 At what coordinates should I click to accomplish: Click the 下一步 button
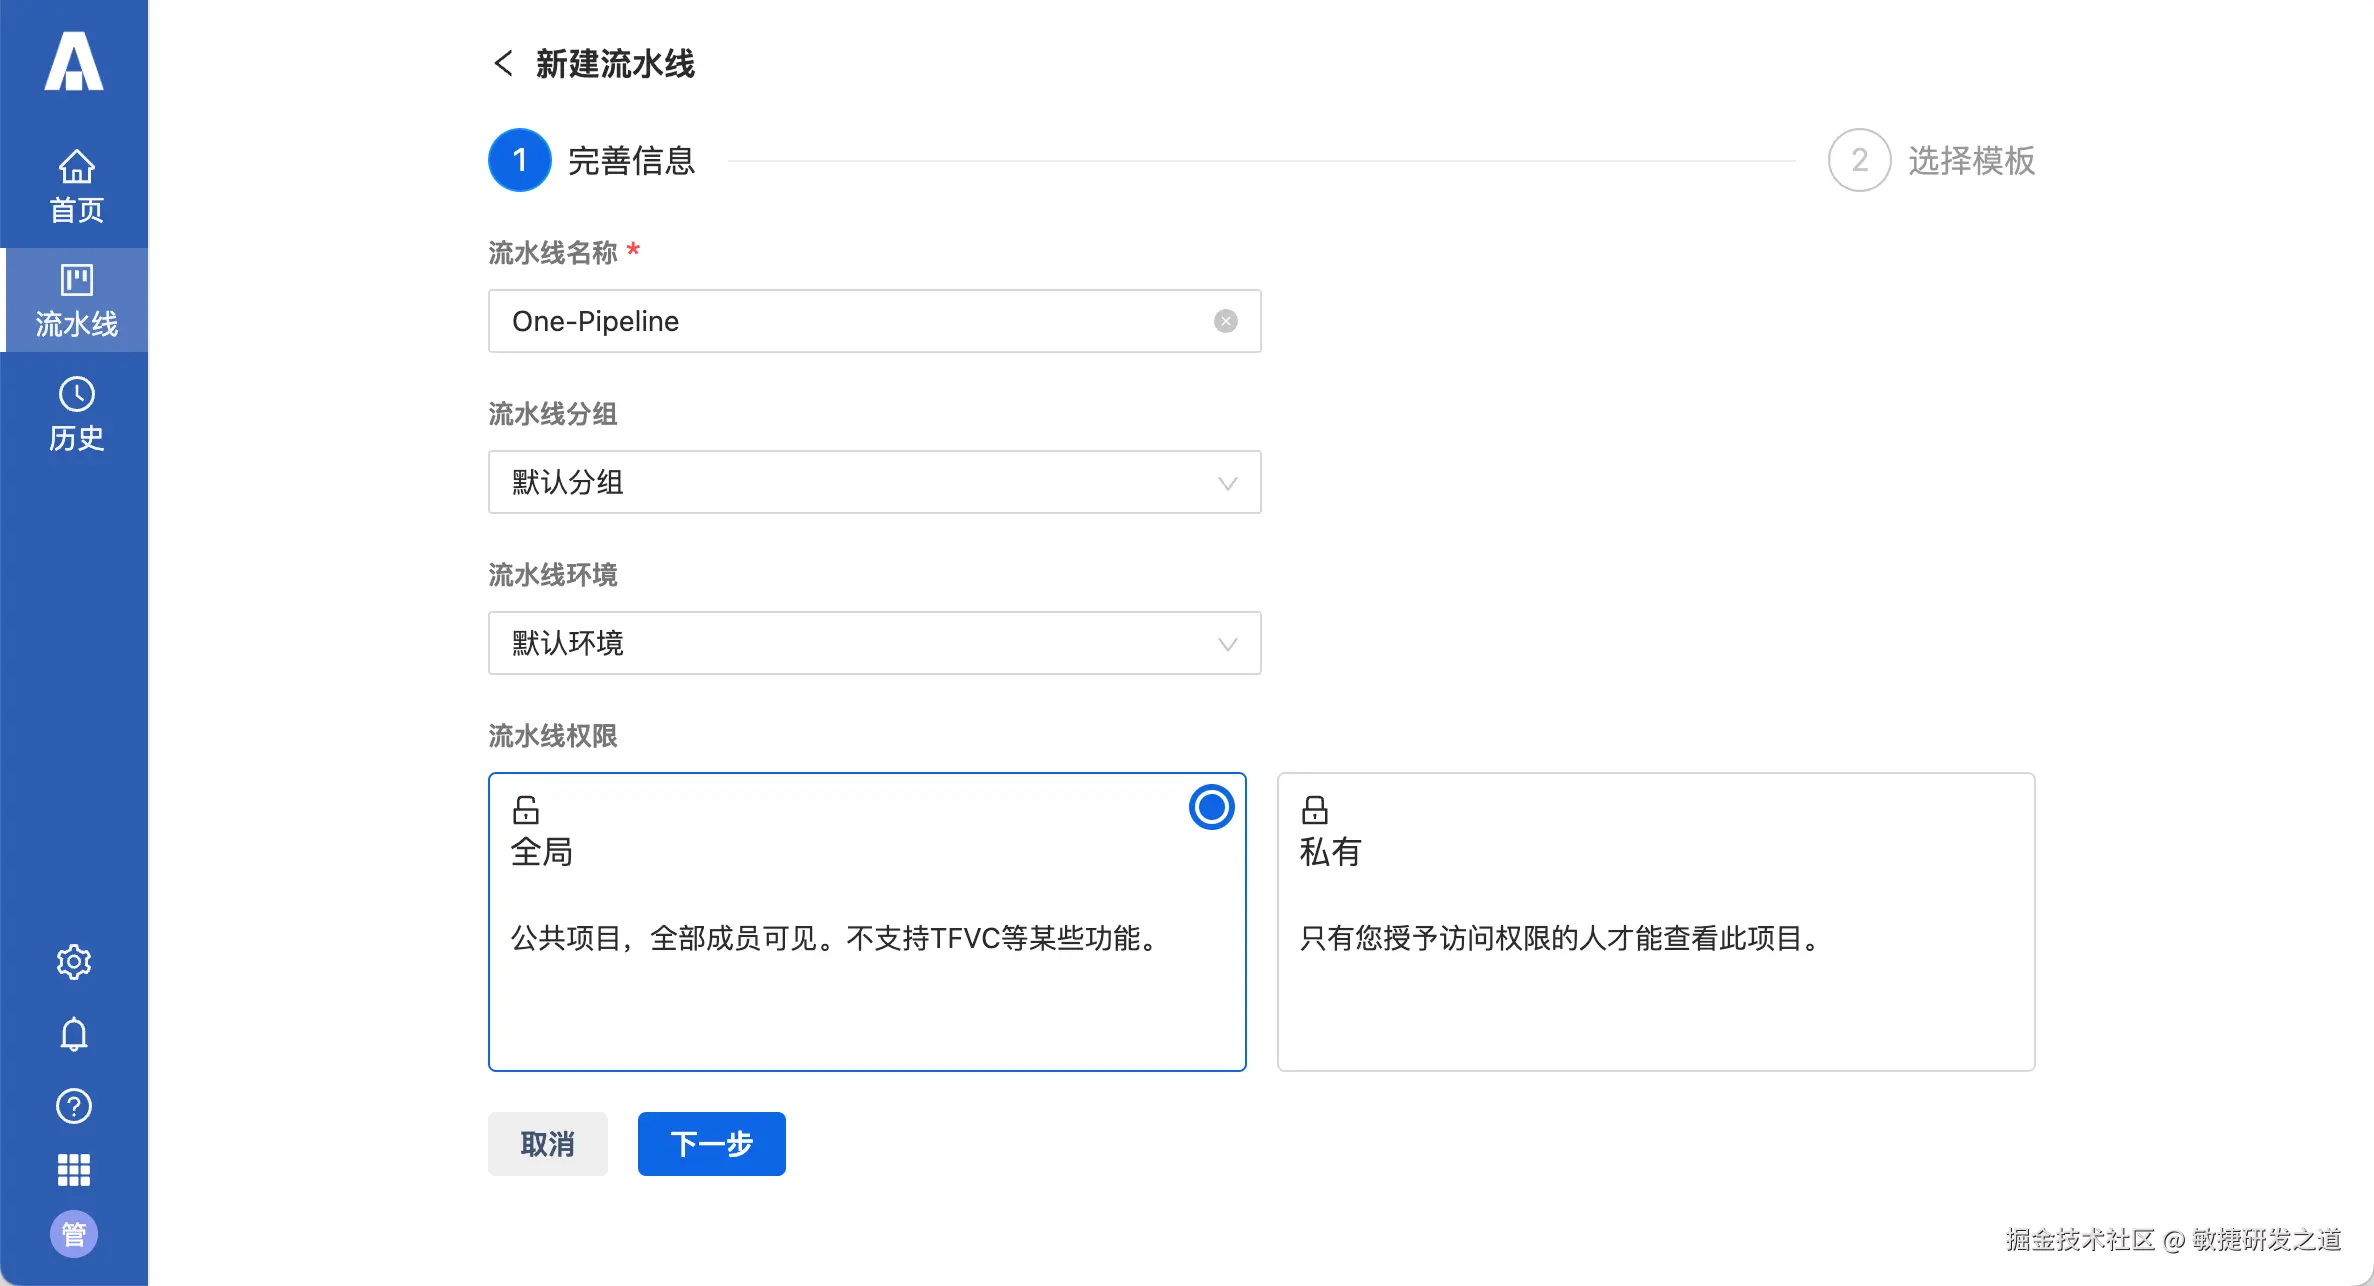pos(711,1144)
